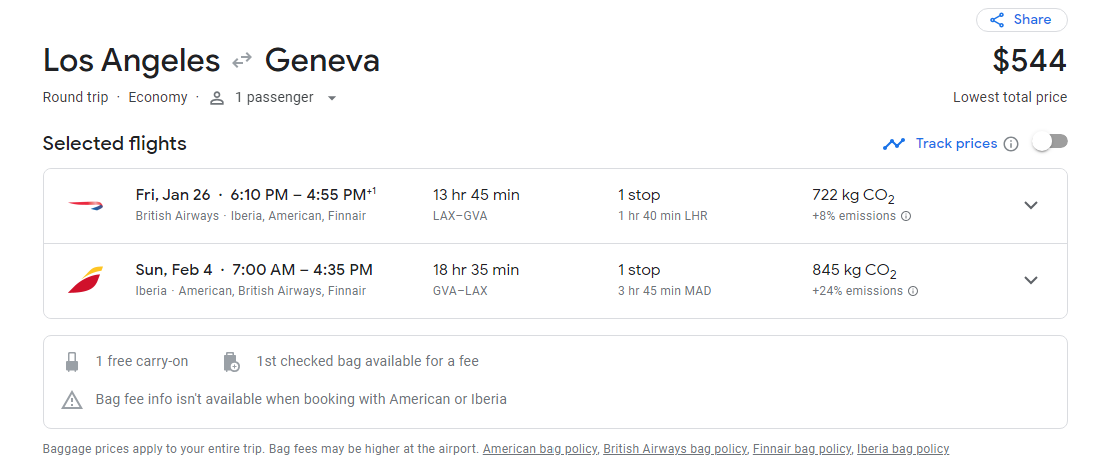Click the Iberia airline logo icon
This screenshot has height=468, width=1102.
86,280
